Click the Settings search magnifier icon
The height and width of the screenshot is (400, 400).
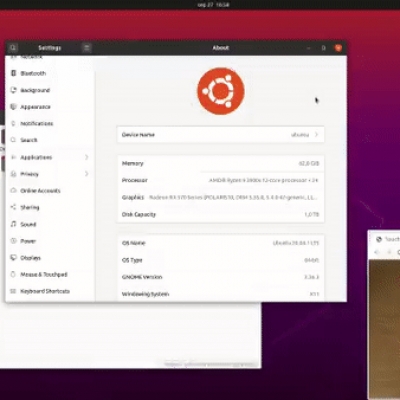click(x=13, y=48)
